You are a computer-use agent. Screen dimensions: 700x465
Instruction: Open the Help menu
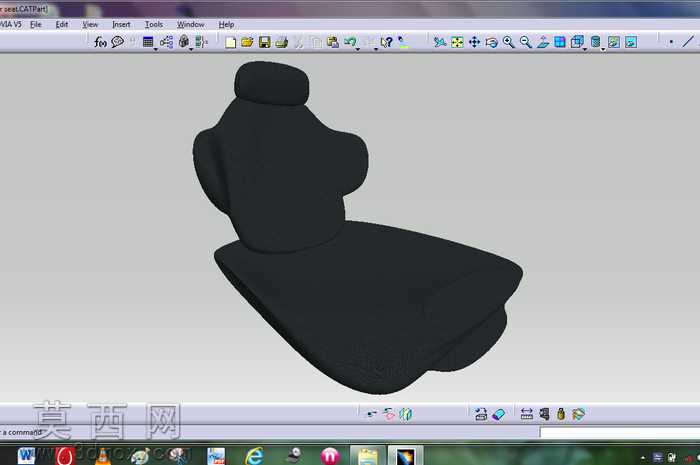226,25
